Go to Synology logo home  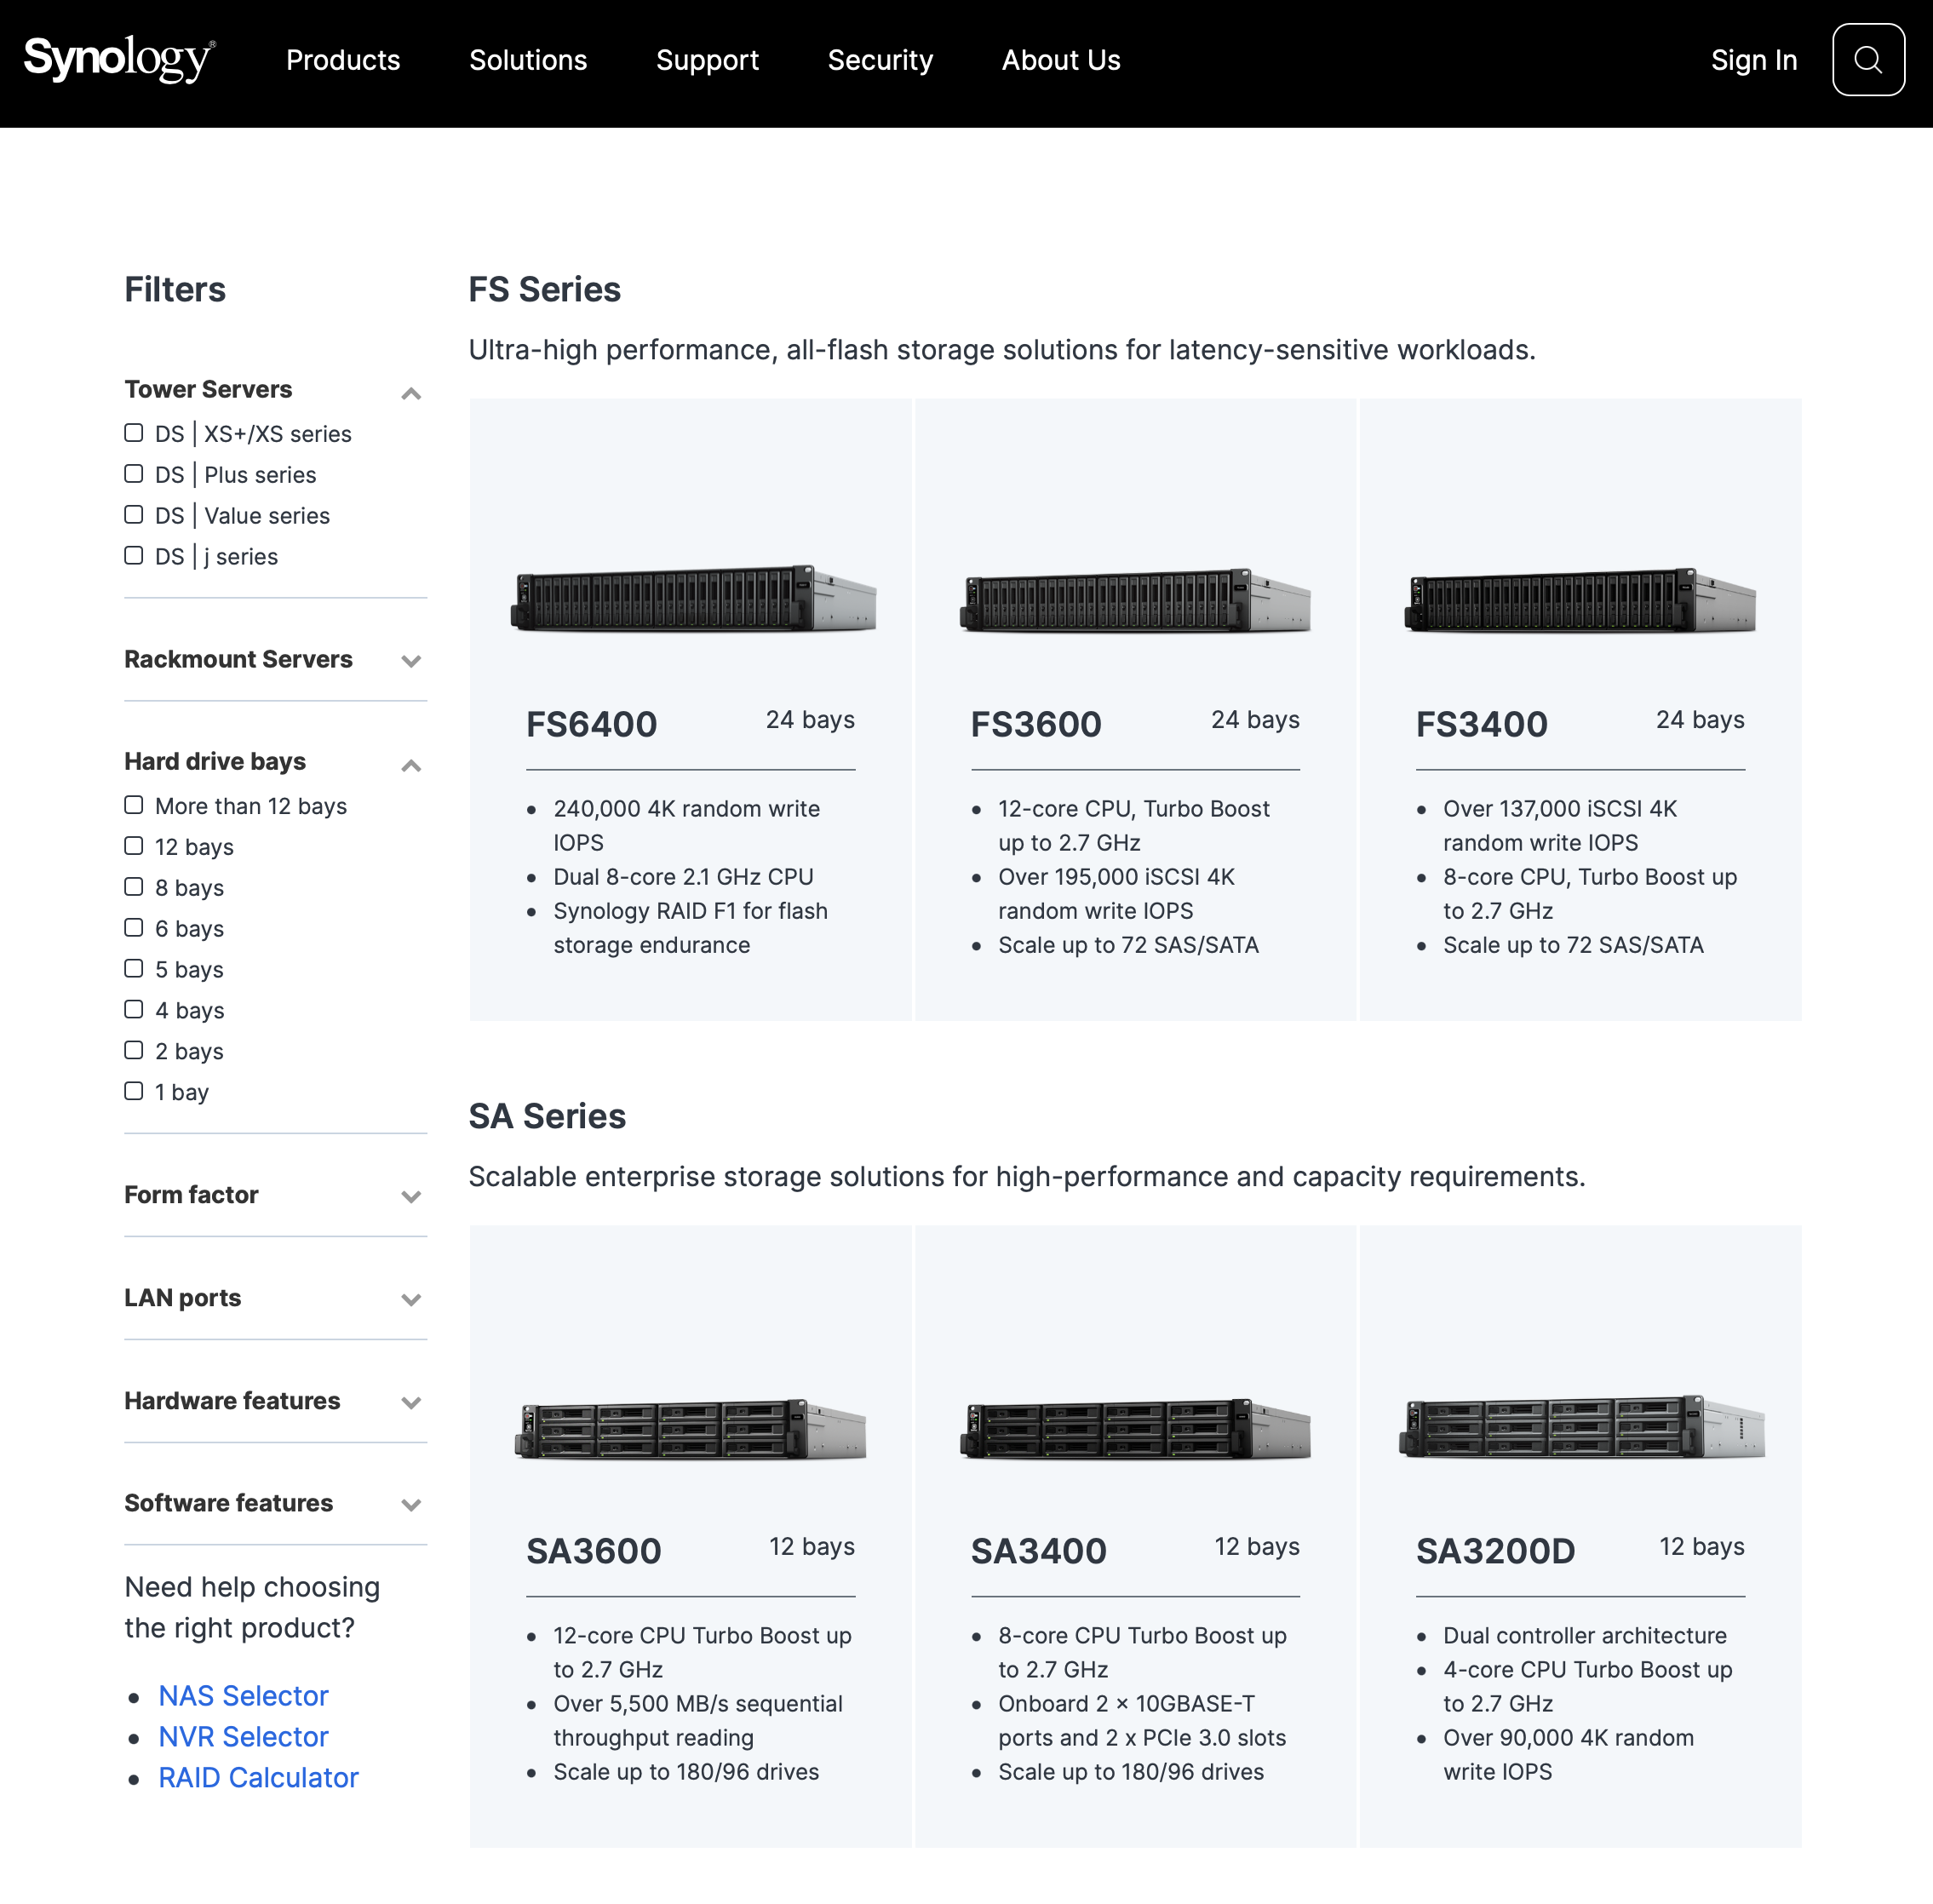(x=120, y=59)
